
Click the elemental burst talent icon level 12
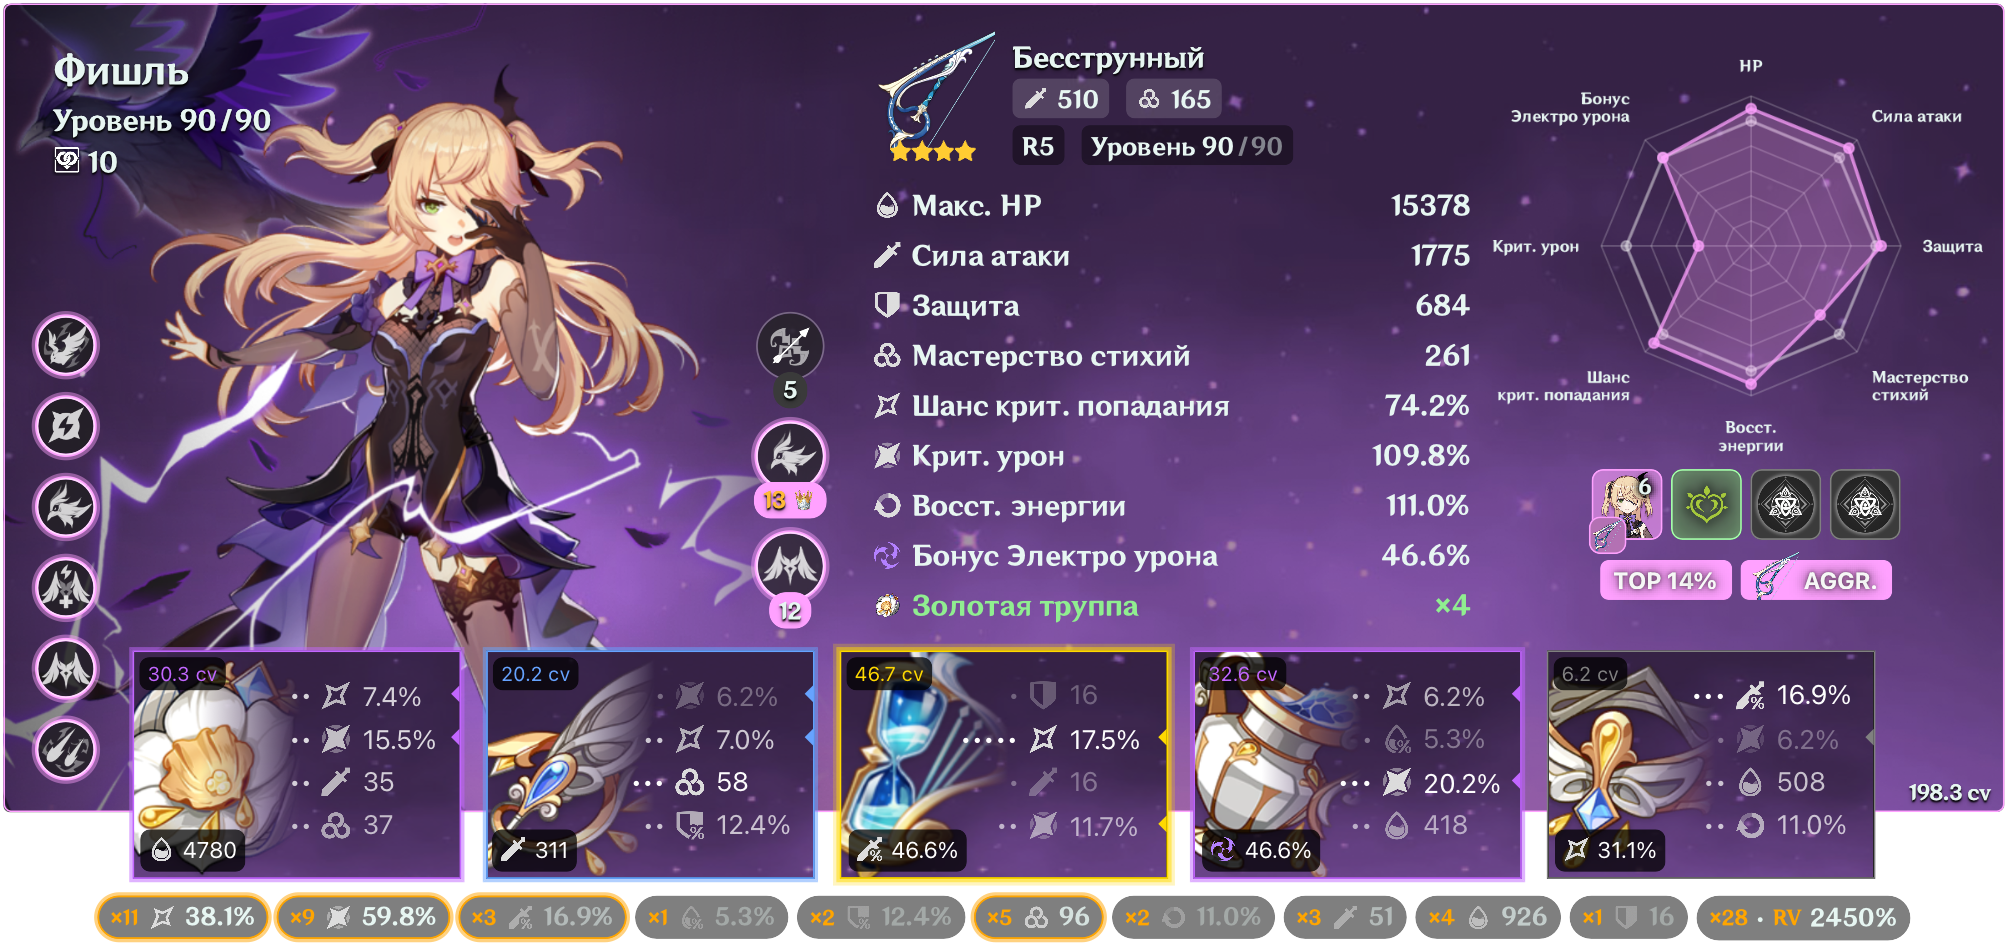point(790,565)
